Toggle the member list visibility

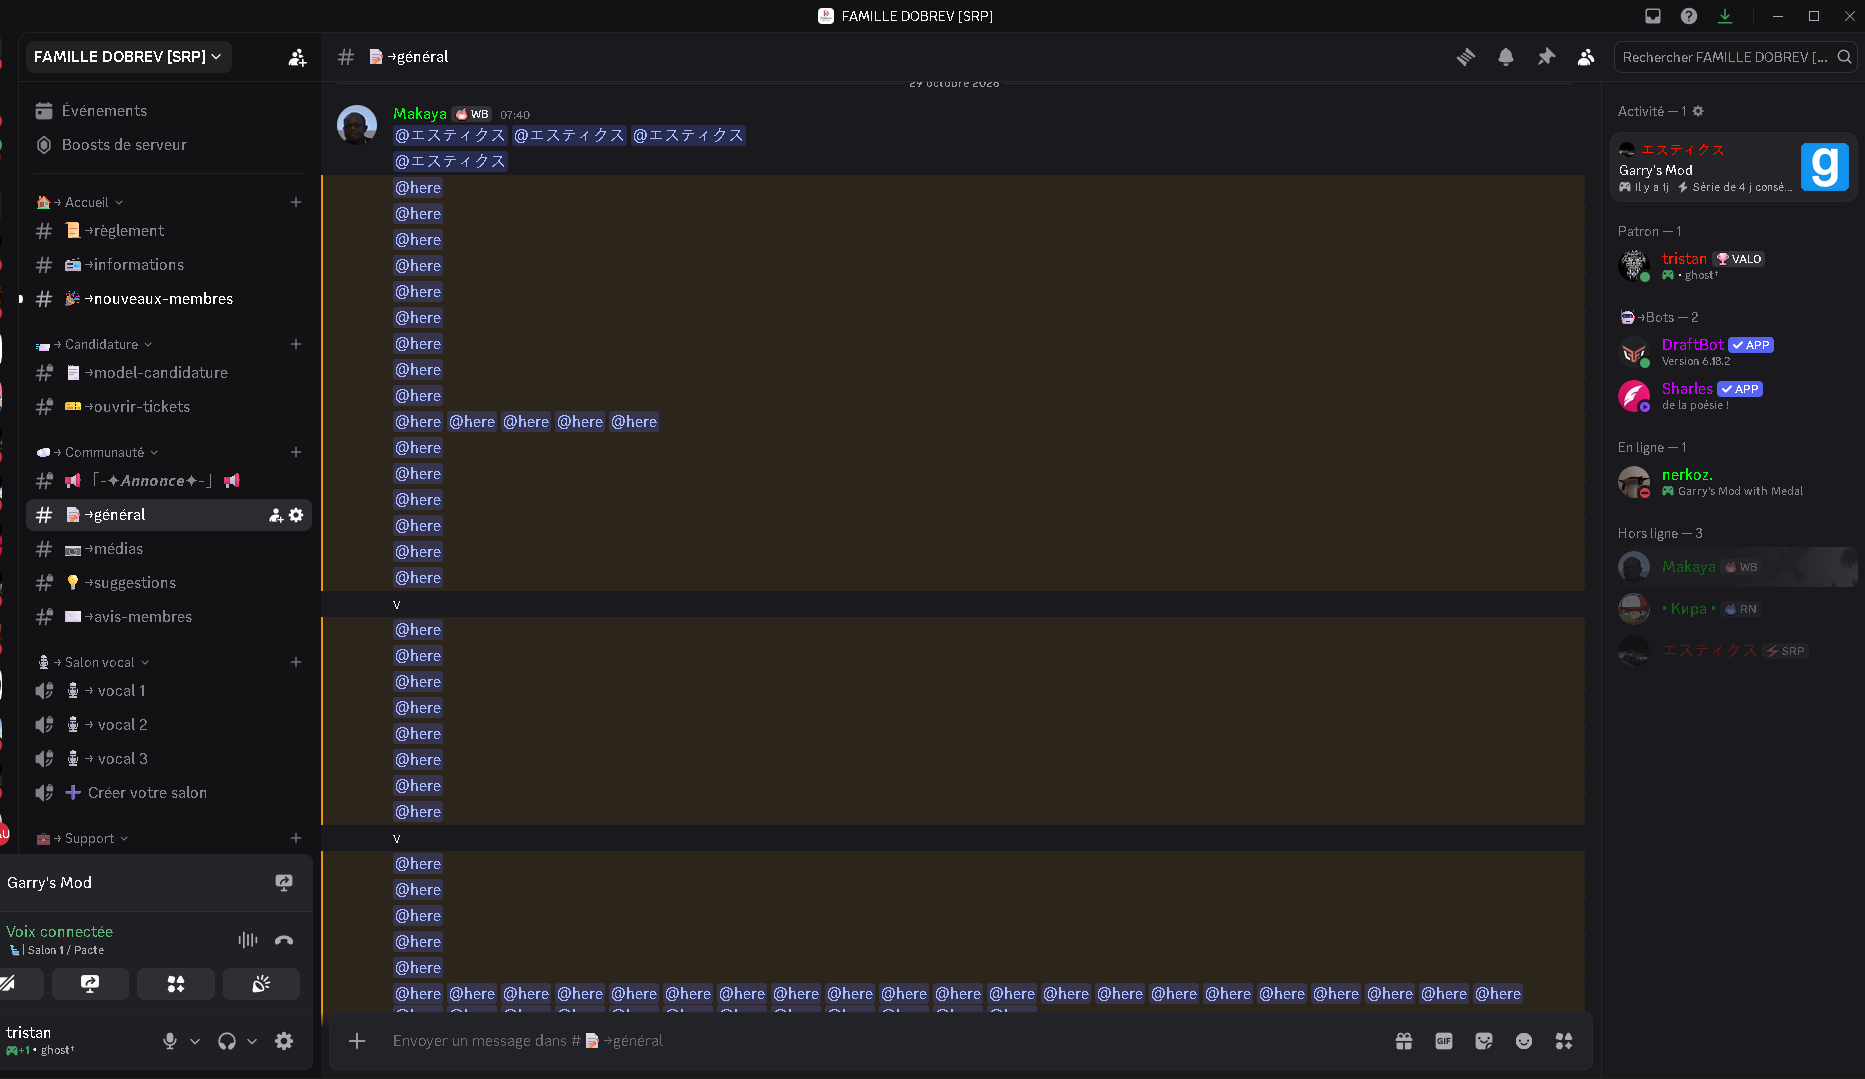(1586, 57)
